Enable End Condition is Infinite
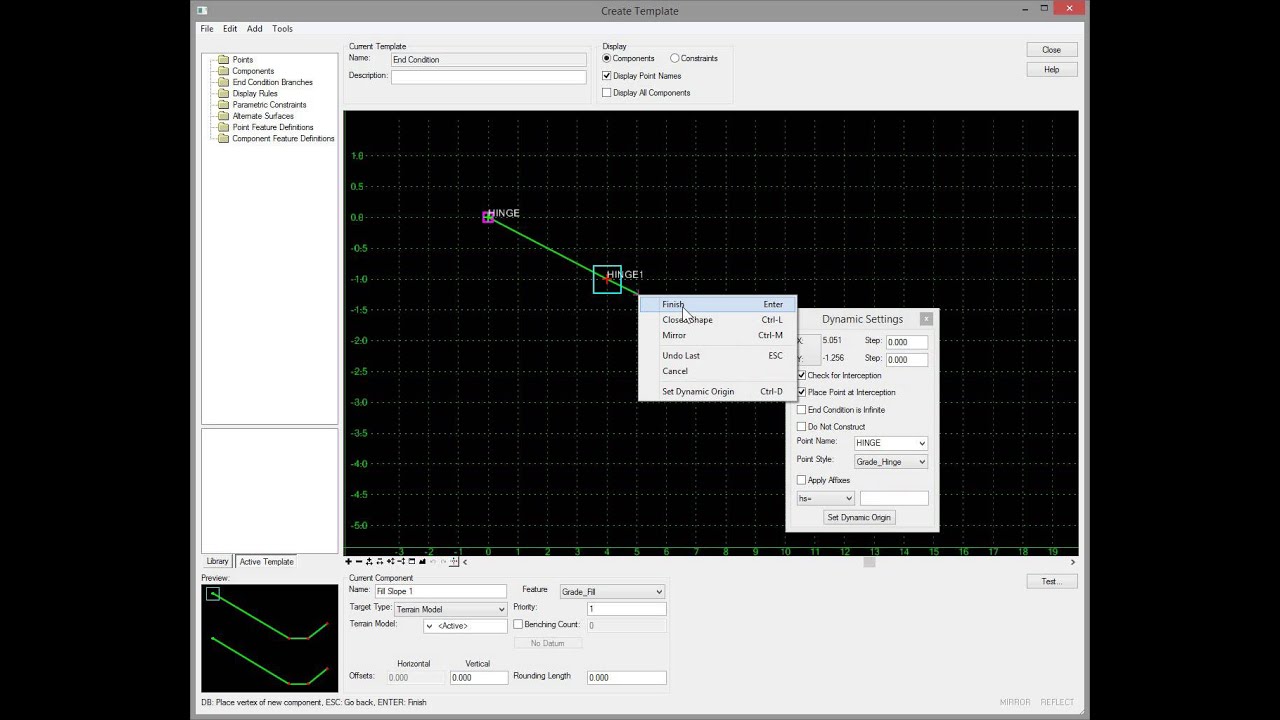Screen dimensions: 1280x720 point(801,410)
